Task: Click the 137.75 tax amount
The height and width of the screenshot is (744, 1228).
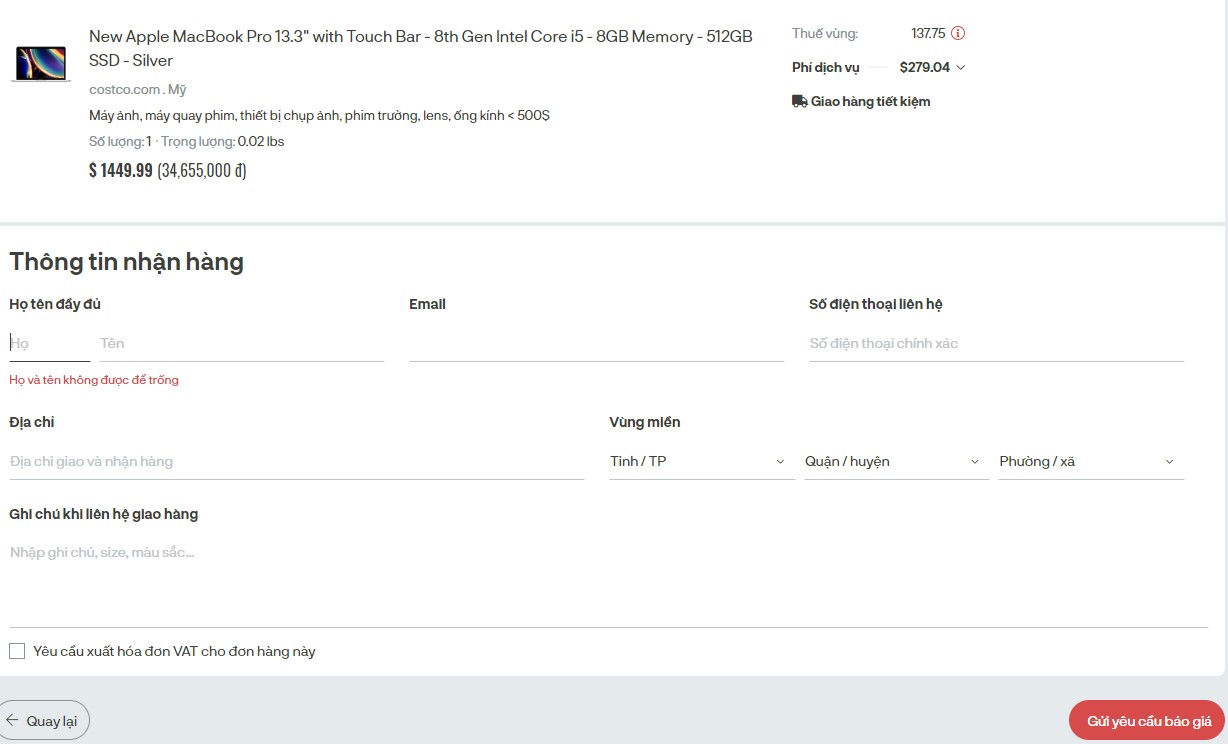Action: 928,33
